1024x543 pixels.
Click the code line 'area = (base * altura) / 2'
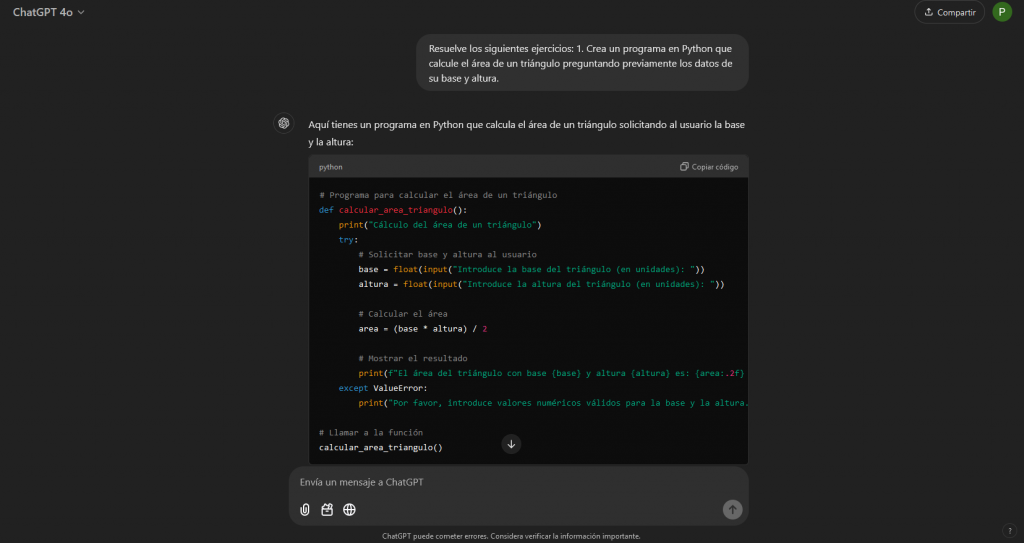(x=423, y=329)
